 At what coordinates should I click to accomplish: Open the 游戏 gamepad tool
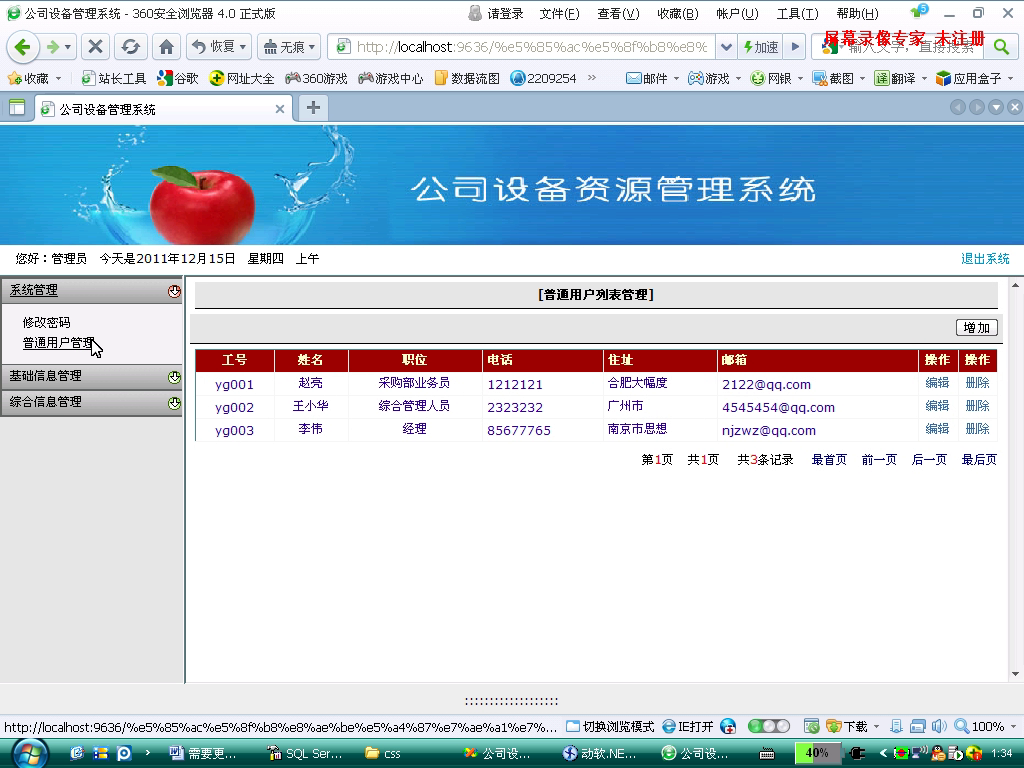pyautogui.click(x=709, y=78)
